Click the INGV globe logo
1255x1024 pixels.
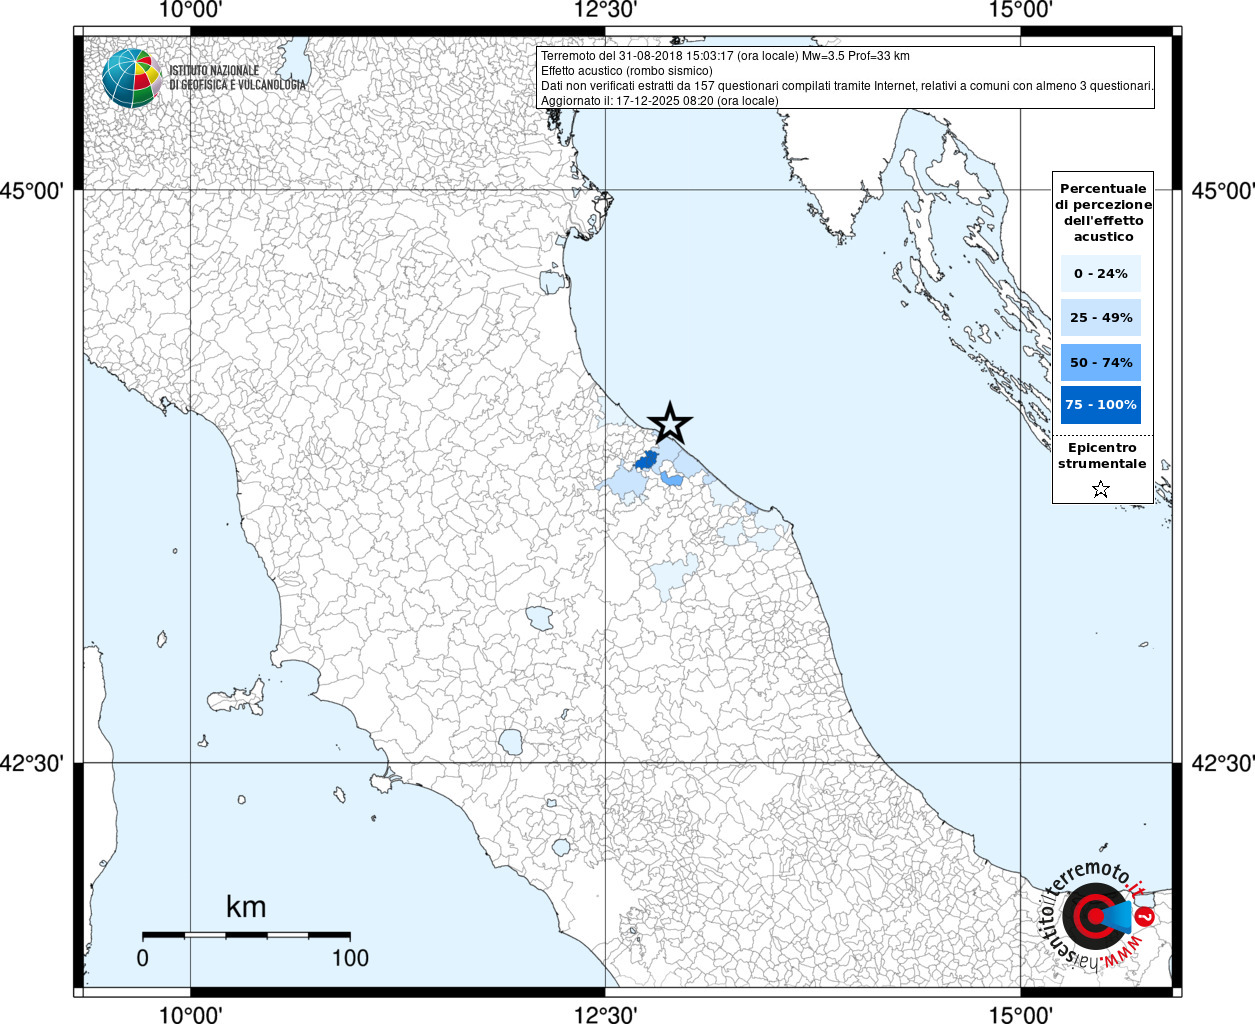coord(132,78)
